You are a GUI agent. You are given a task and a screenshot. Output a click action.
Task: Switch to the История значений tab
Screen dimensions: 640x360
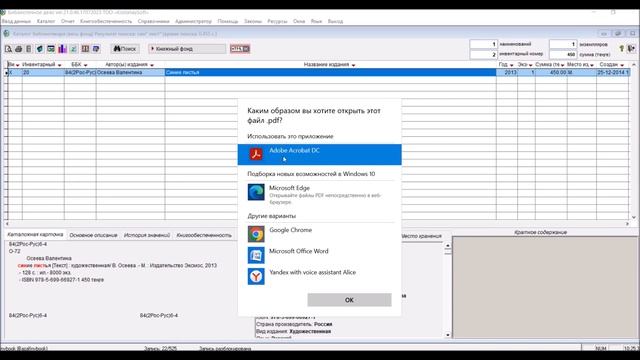click(x=147, y=236)
